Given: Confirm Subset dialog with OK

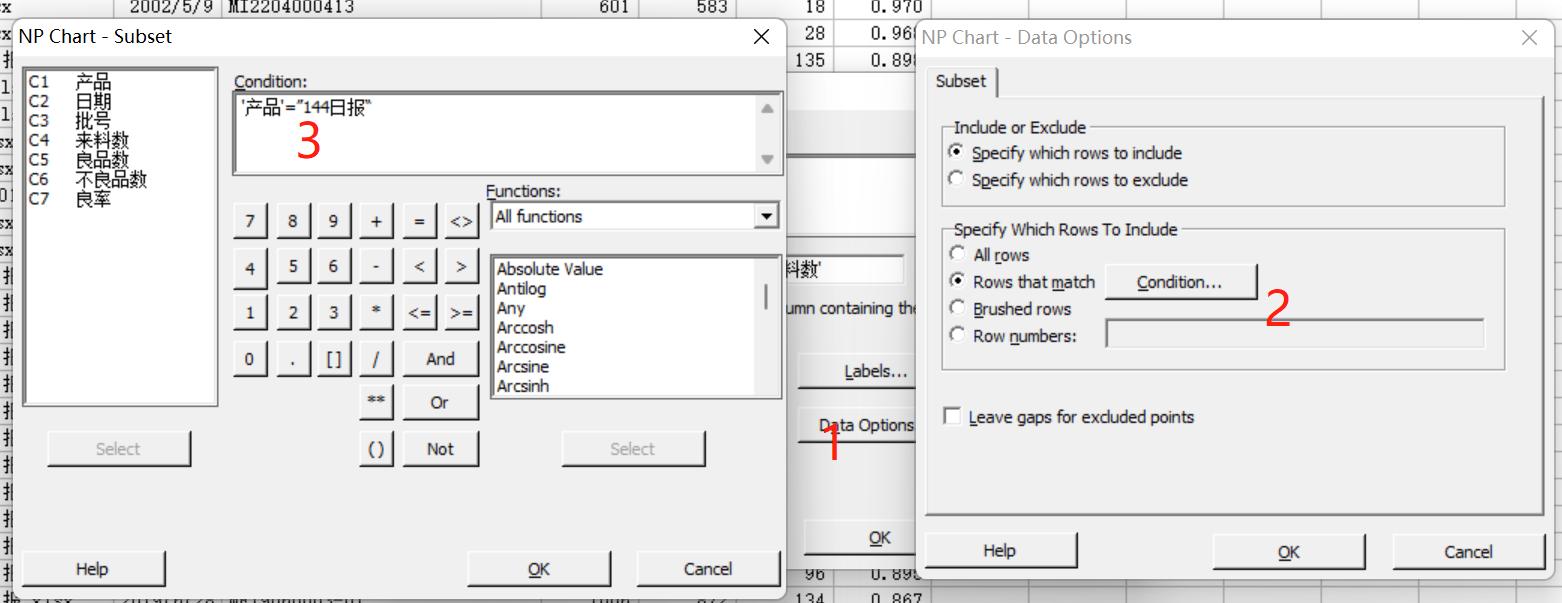Looking at the screenshot, I should 539,569.
